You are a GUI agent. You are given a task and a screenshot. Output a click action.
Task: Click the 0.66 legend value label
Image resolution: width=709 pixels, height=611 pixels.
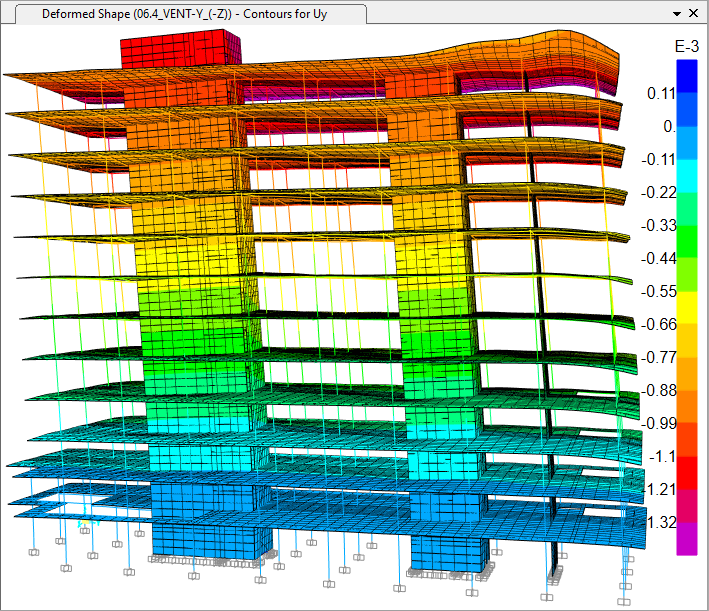pyautogui.click(x=660, y=324)
